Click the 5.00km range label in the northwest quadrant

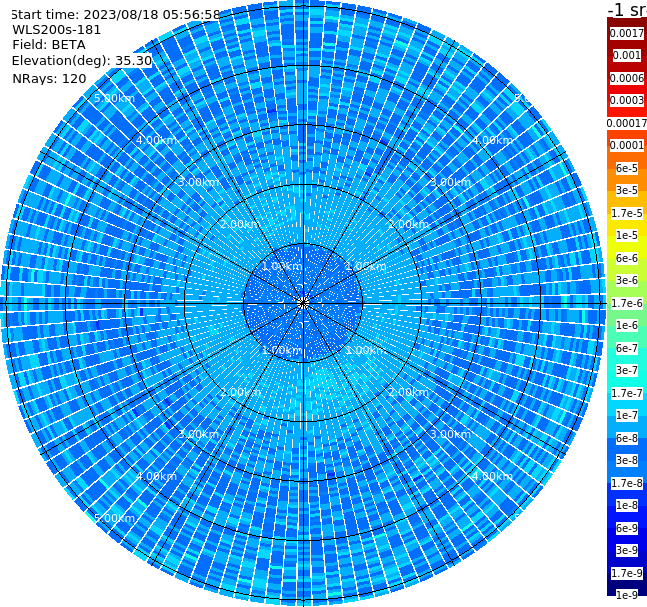[114, 98]
